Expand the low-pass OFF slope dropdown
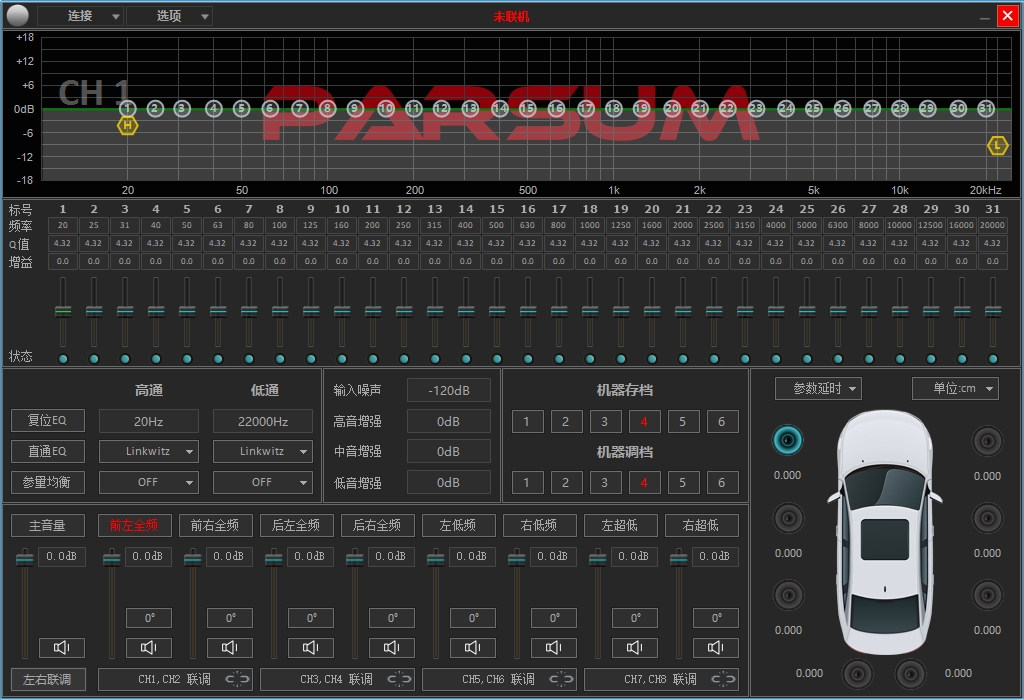 click(263, 482)
